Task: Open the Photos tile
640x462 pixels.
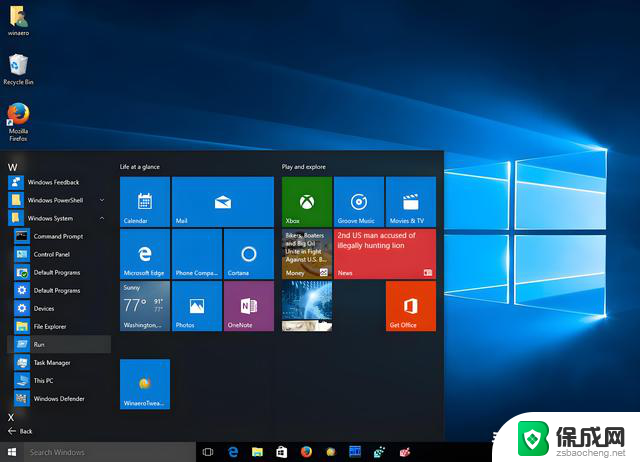Action: click(197, 306)
